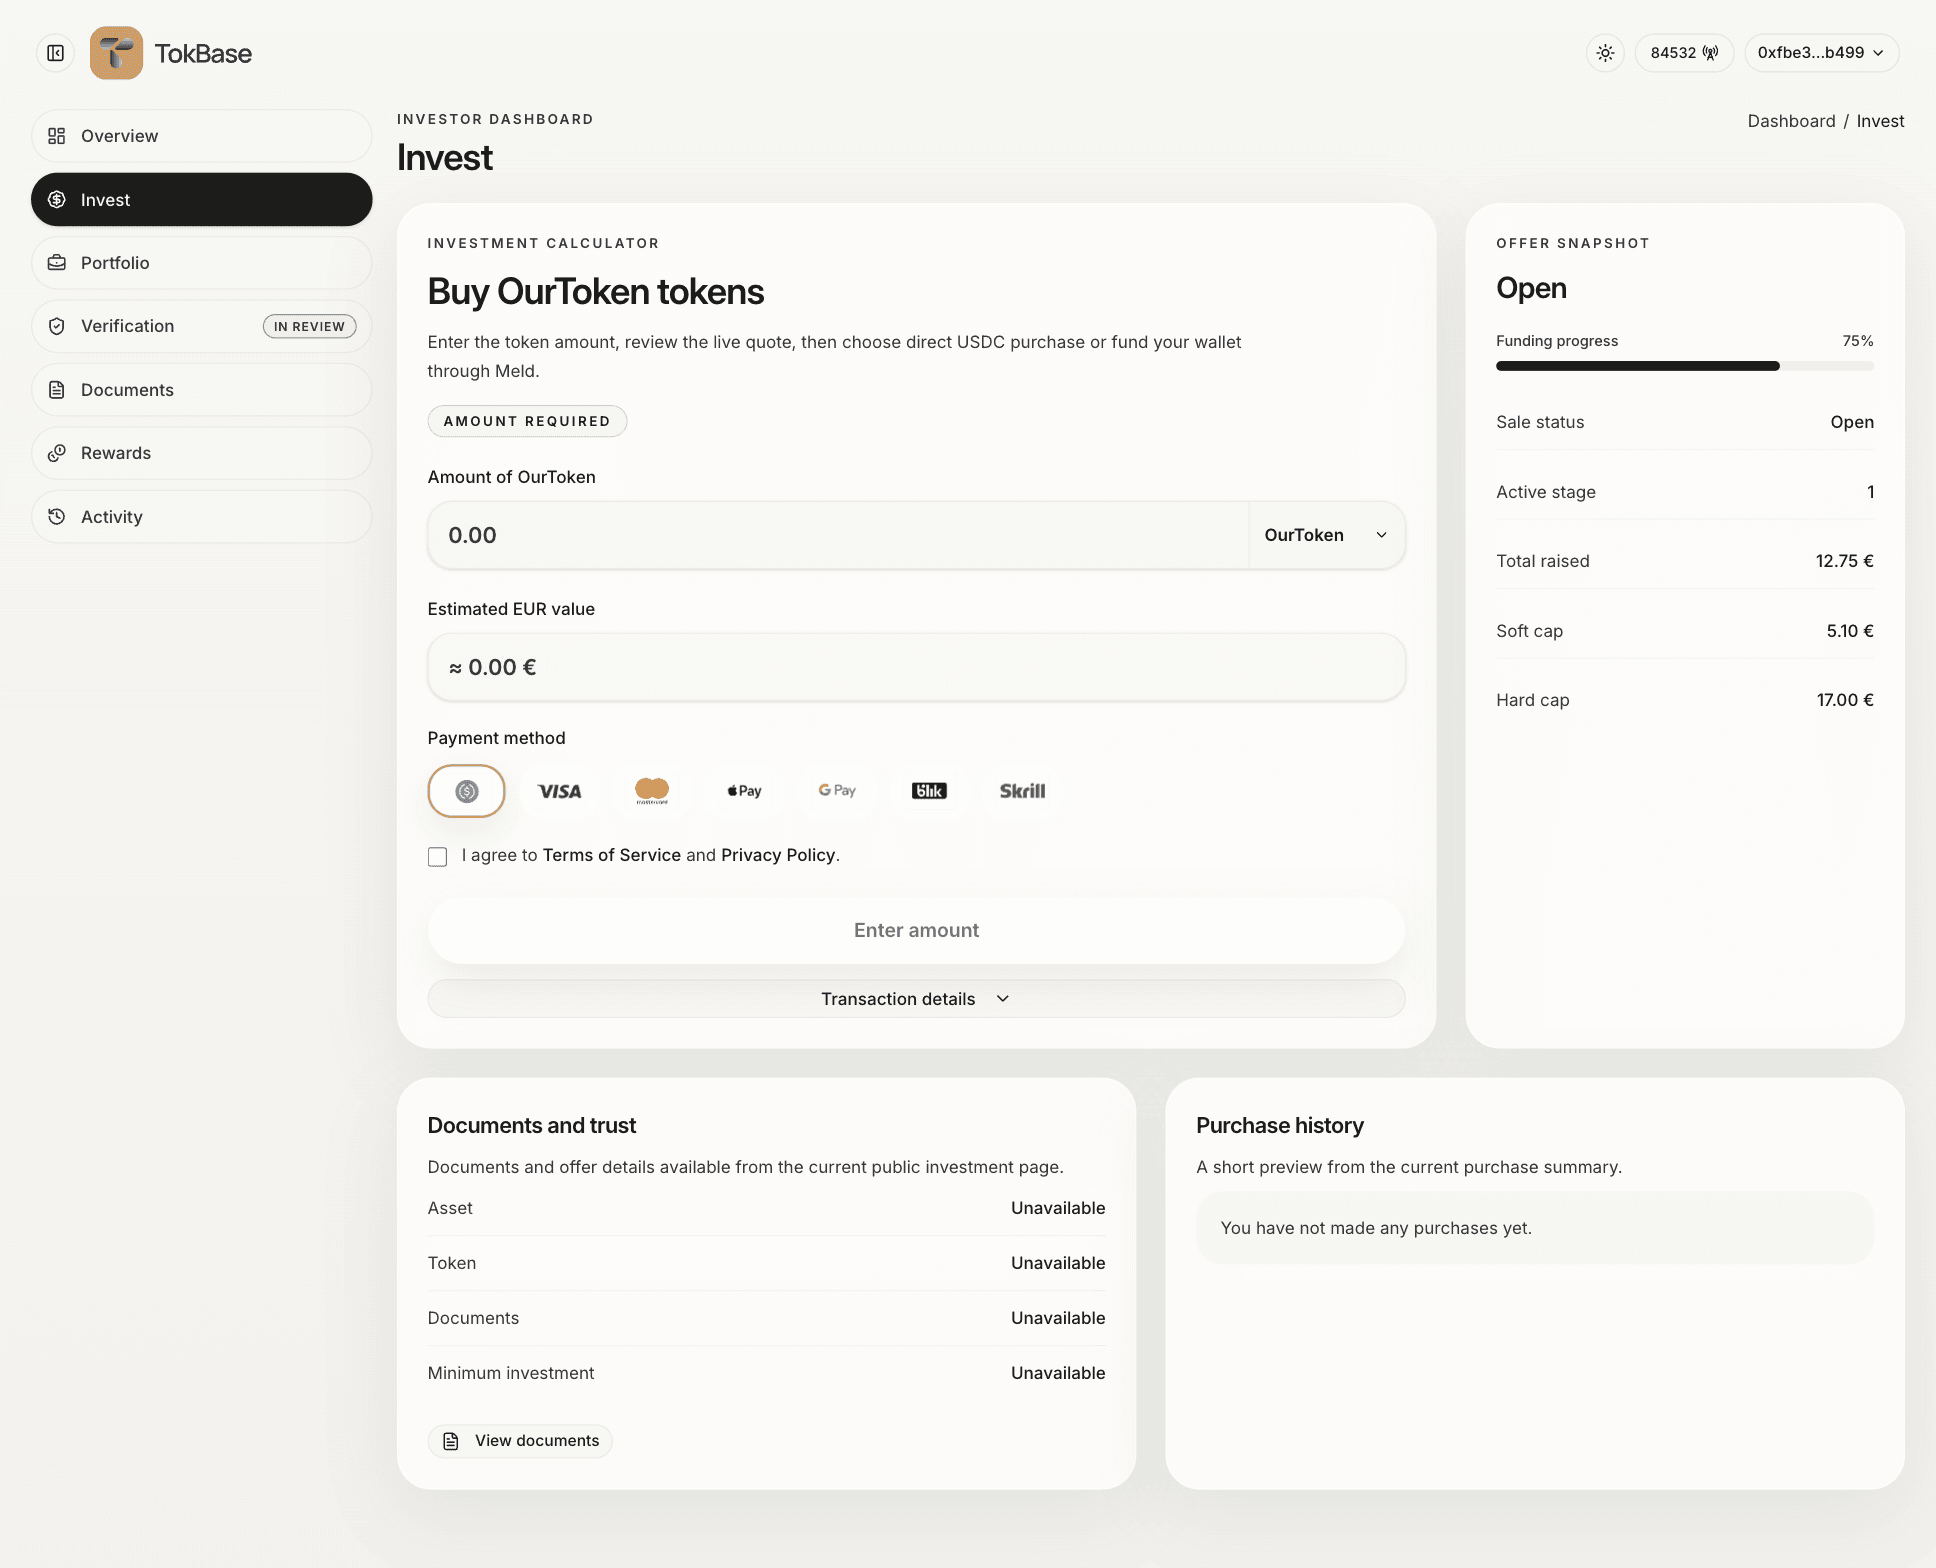Click the Documents file icon in sidebar
Image resolution: width=1936 pixels, height=1568 pixels.
click(x=57, y=390)
